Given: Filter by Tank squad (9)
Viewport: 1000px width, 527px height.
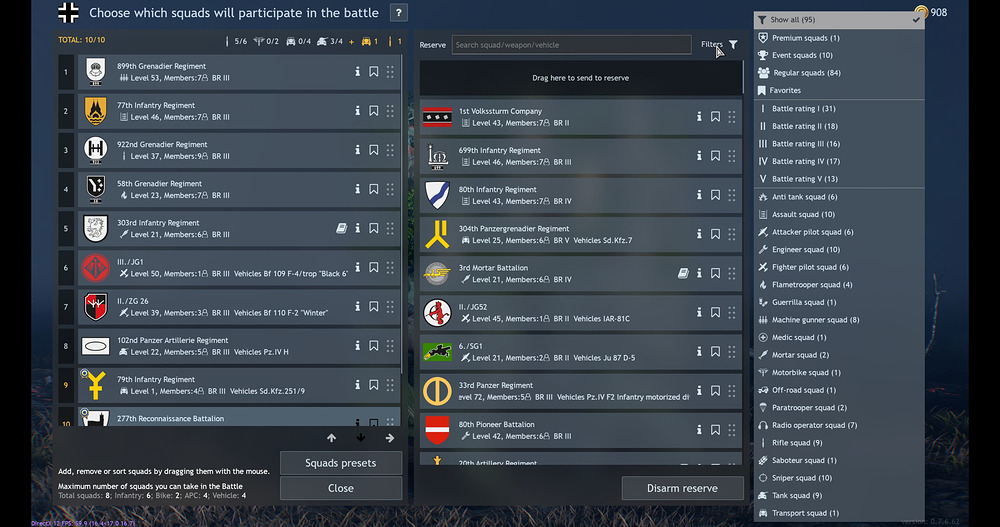Looking at the screenshot, I should pos(839,495).
